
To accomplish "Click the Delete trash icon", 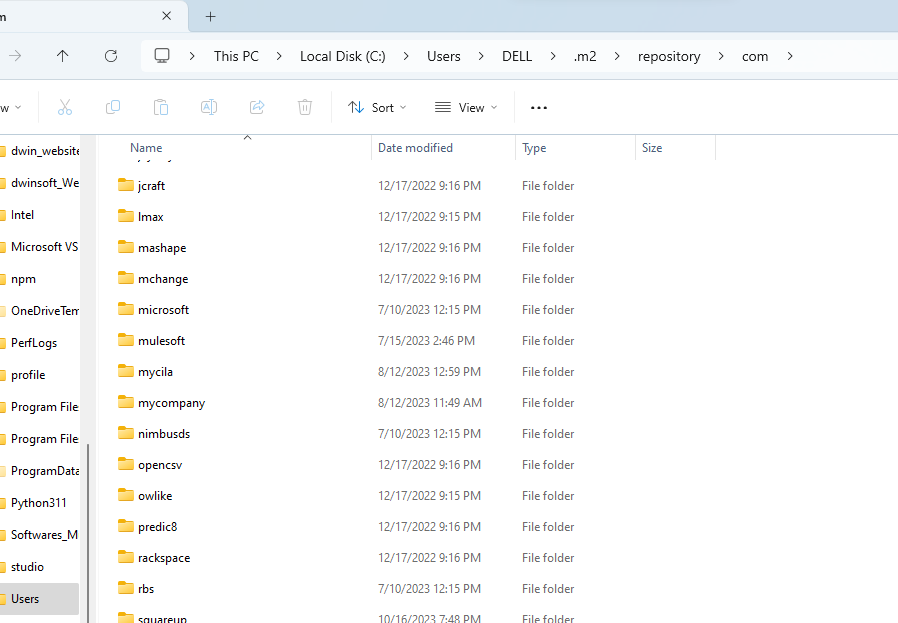I will click(x=305, y=107).
